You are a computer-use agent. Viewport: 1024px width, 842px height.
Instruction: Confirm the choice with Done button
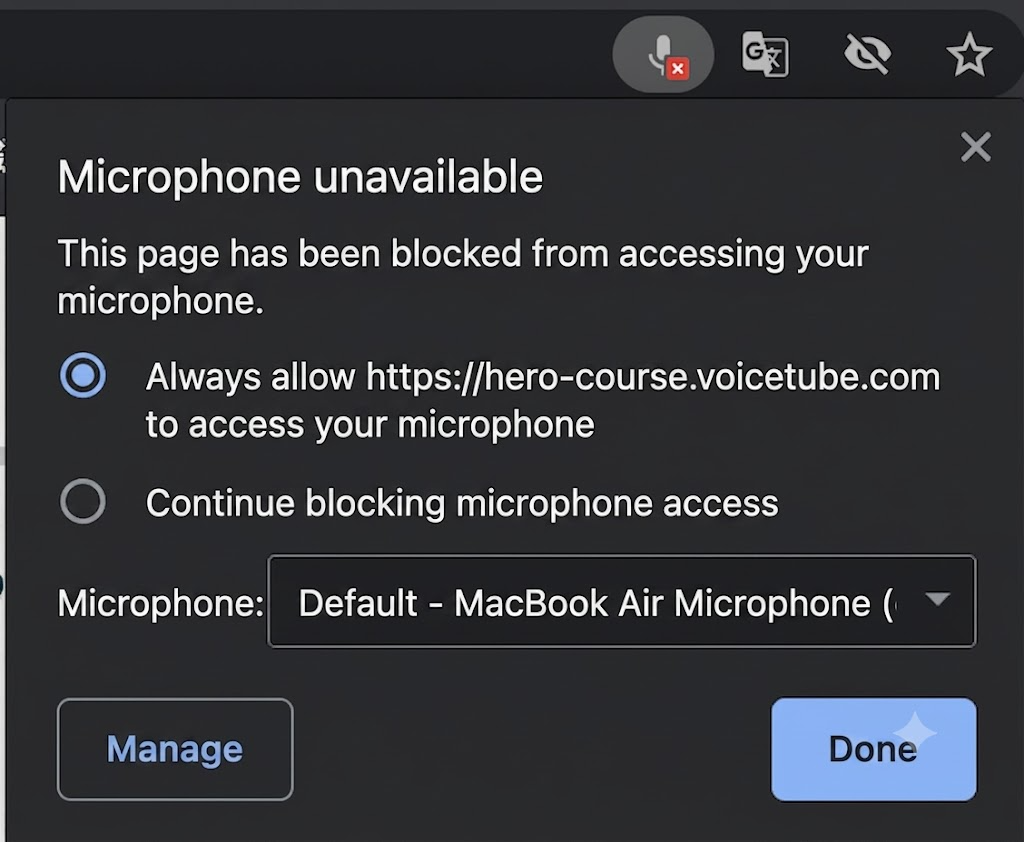tap(874, 749)
